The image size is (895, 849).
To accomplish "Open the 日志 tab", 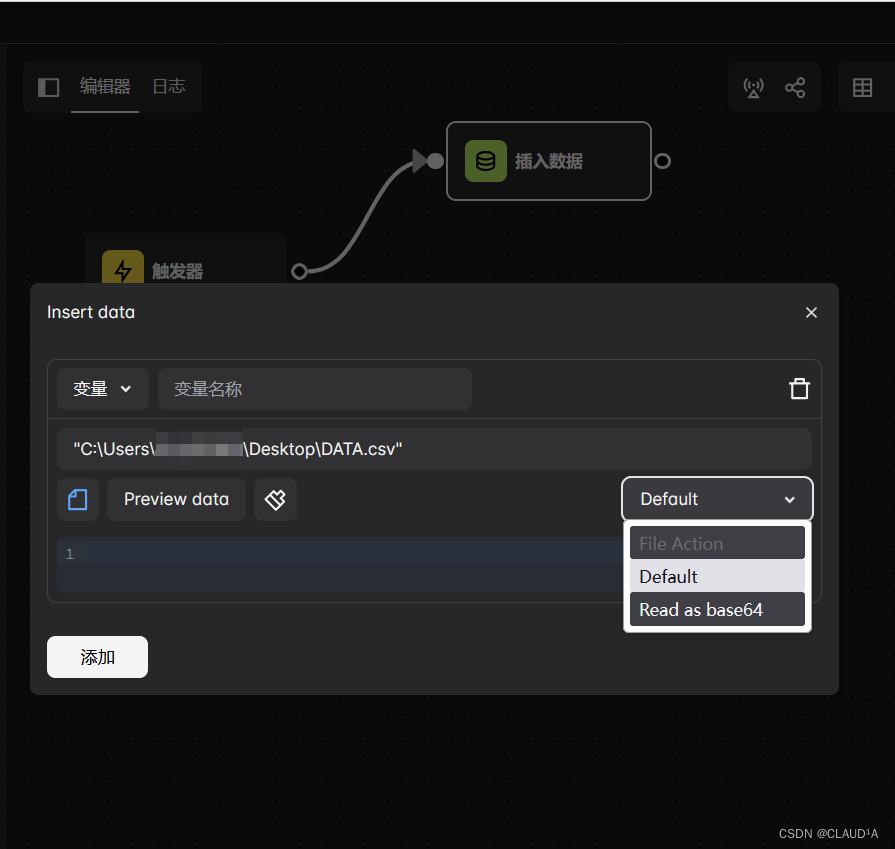I will coord(168,87).
